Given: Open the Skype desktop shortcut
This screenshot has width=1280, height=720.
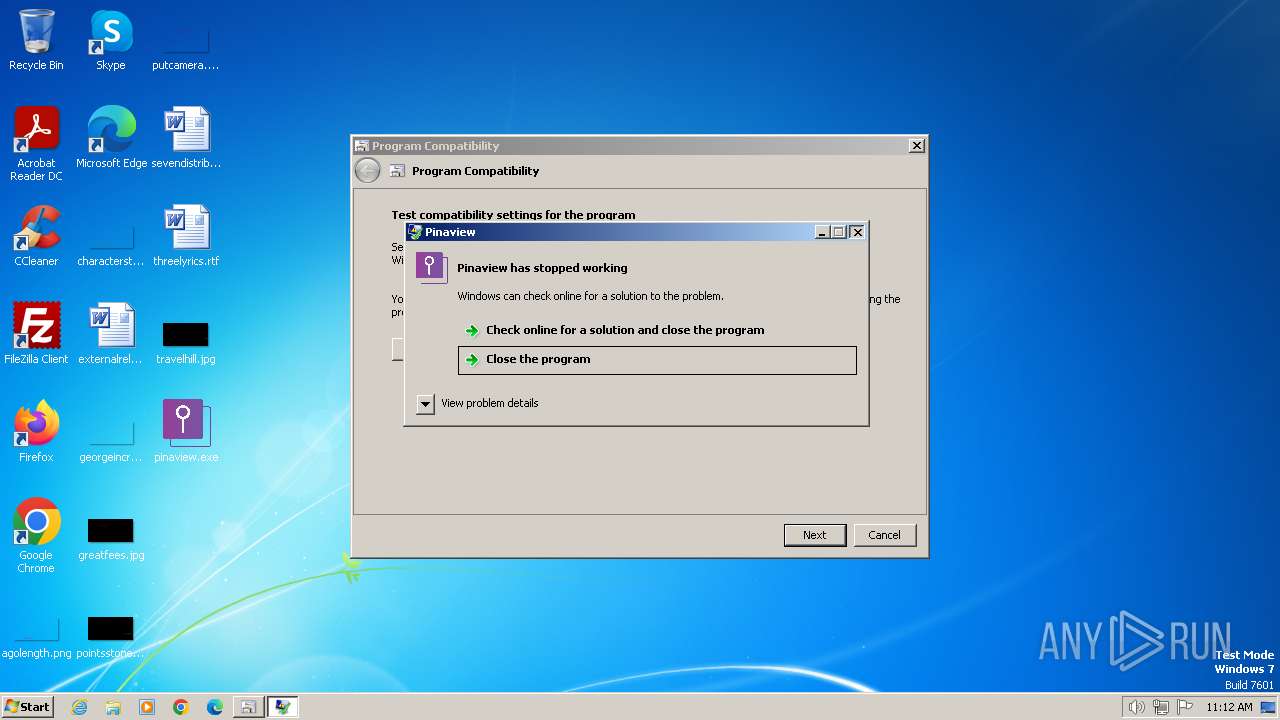Looking at the screenshot, I should 110,40.
